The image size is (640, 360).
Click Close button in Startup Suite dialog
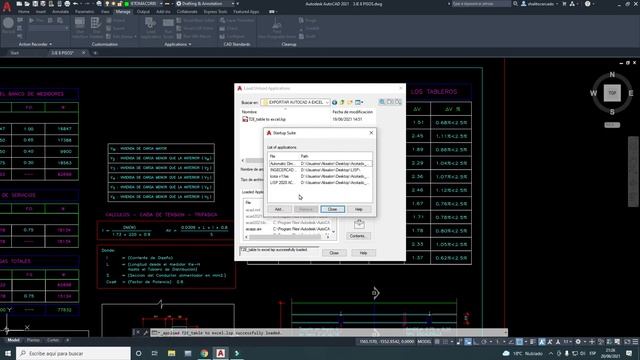[333, 209]
